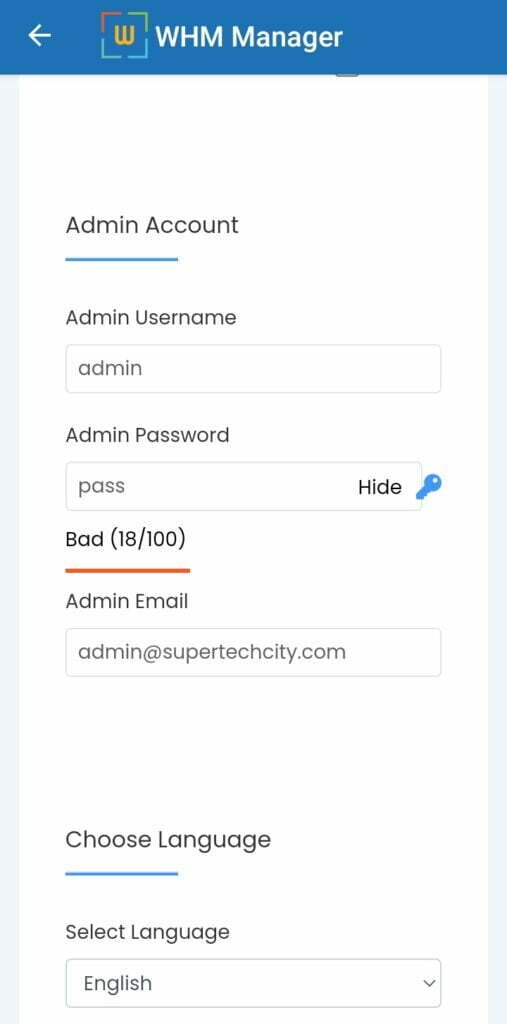This screenshot has height=1024, width=507.
Task: Click the Select Language label
Action: pyautogui.click(x=148, y=932)
